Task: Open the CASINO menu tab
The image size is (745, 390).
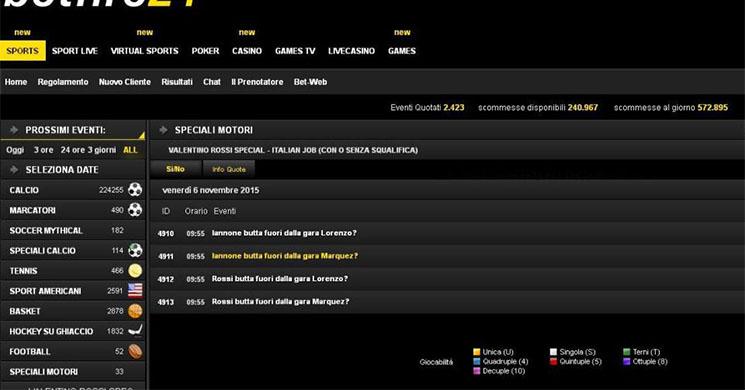Action: pos(247,51)
